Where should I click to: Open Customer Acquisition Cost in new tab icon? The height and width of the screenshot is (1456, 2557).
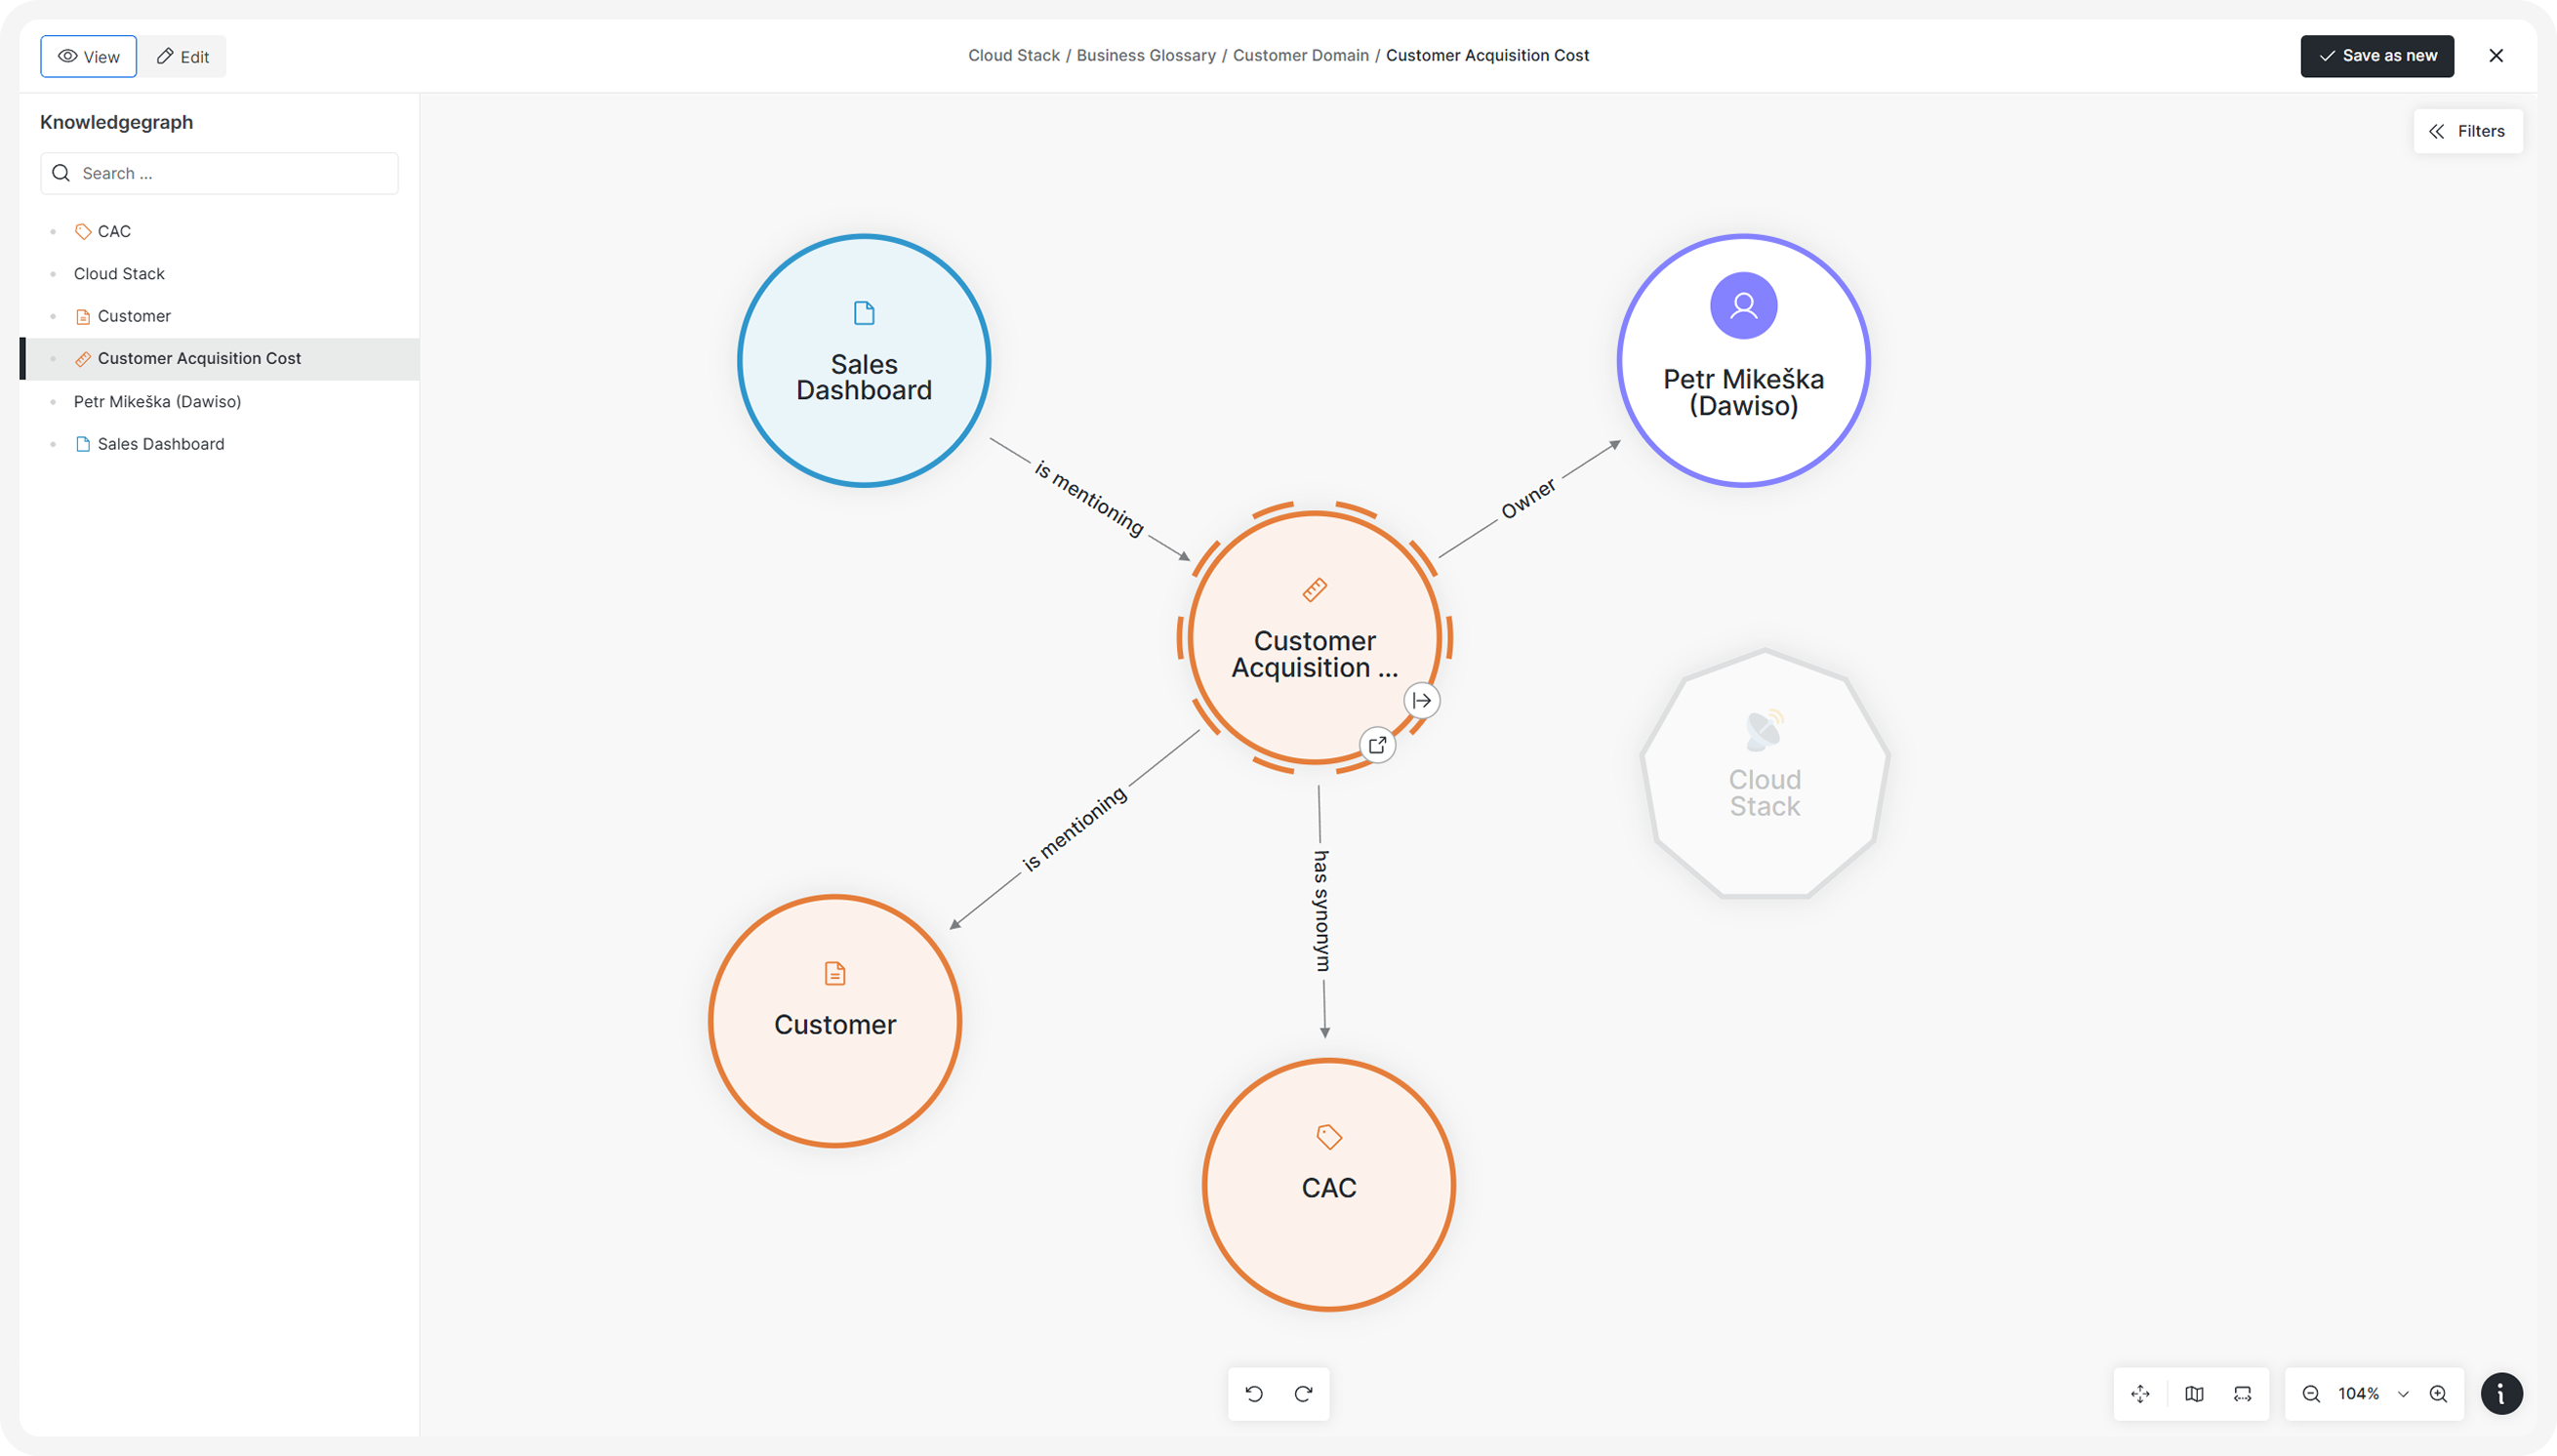click(1377, 744)
